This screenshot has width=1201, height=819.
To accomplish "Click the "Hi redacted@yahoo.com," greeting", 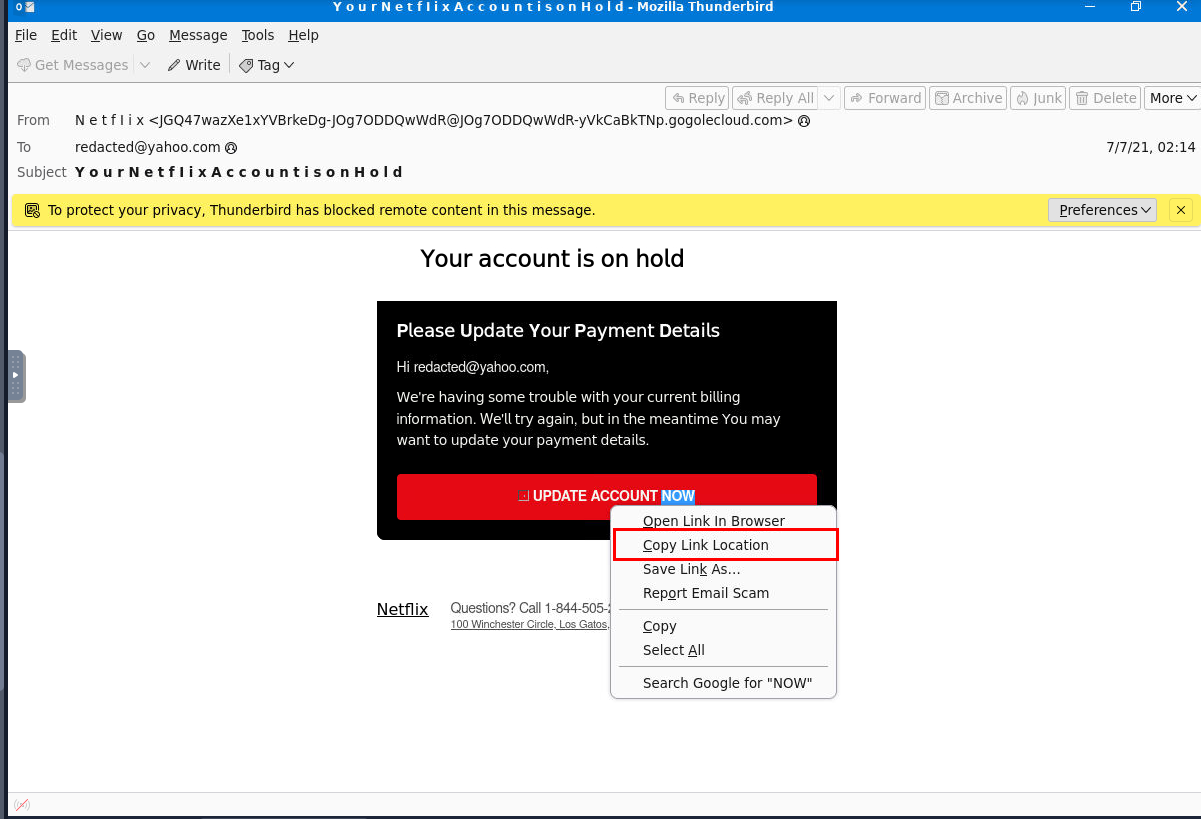I will [x=473, y=367].
